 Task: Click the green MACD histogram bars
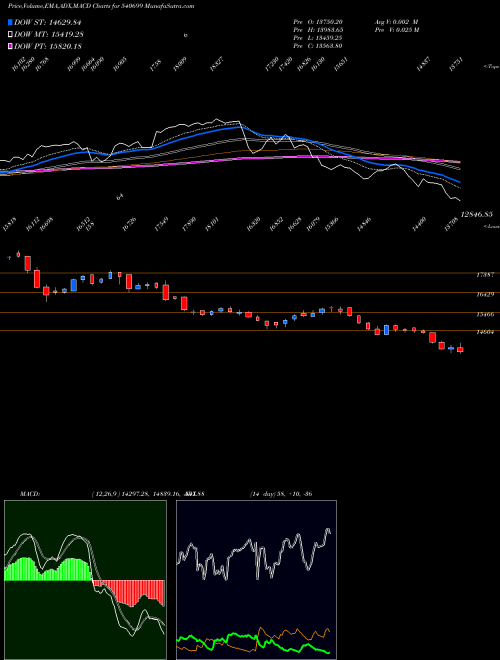[x=48, y=570]
